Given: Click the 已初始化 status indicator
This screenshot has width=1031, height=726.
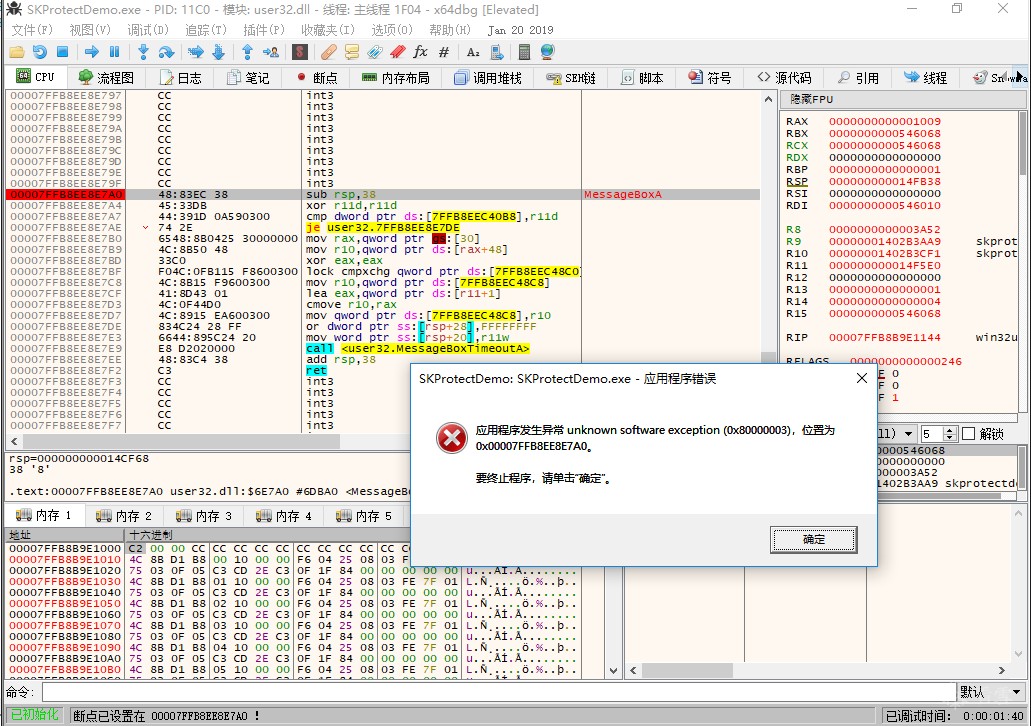Looking at the screenshot, I should pyautogui.click(x=34, y=715).
